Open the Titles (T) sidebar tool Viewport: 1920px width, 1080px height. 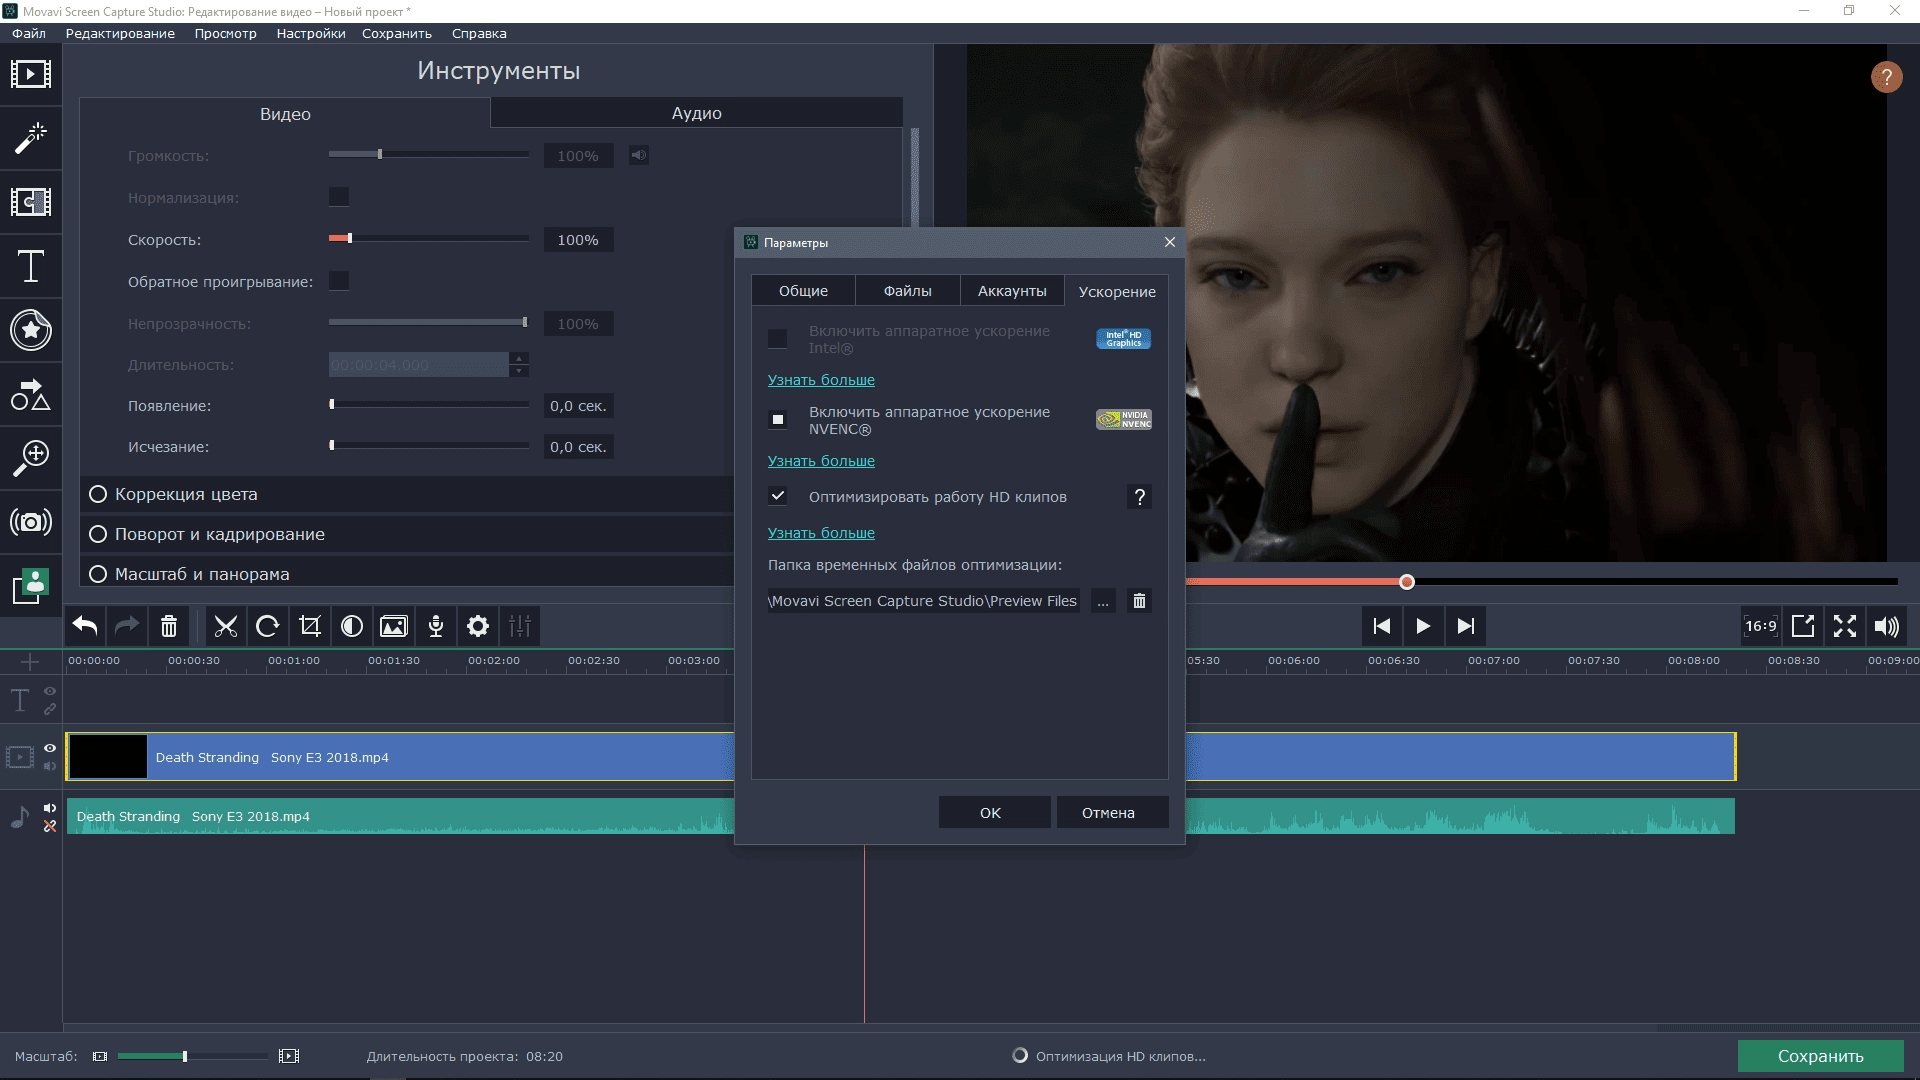[31, 266]
